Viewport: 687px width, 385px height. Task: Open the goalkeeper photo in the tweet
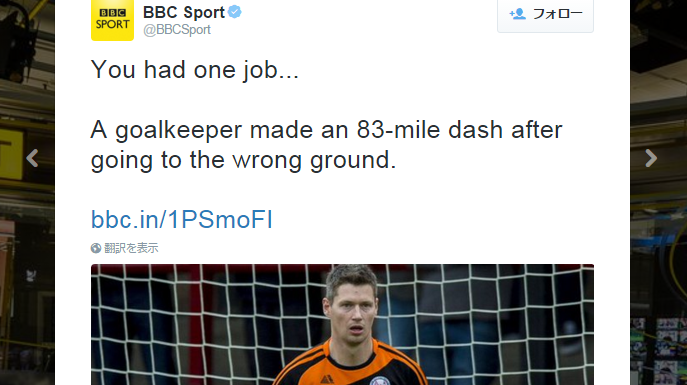(342, 325)
